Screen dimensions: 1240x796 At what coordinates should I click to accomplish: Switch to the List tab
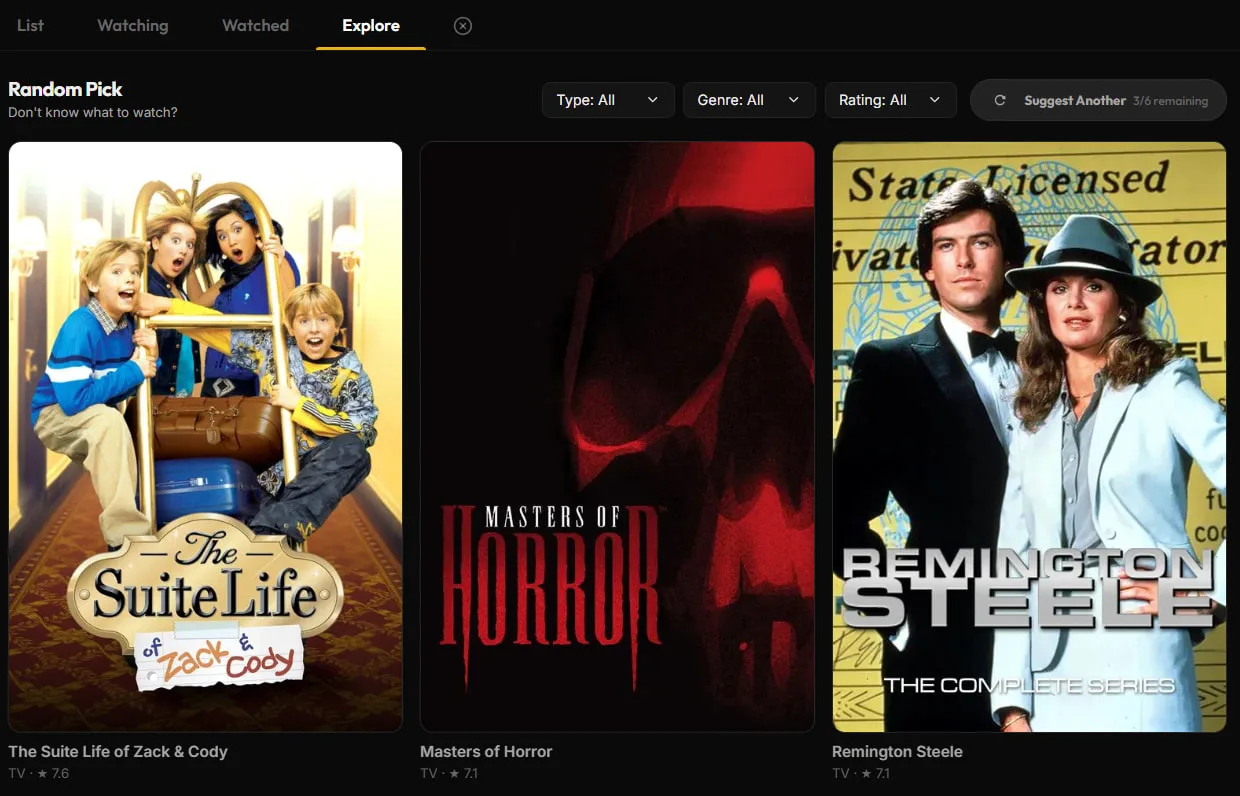[30, 26]
